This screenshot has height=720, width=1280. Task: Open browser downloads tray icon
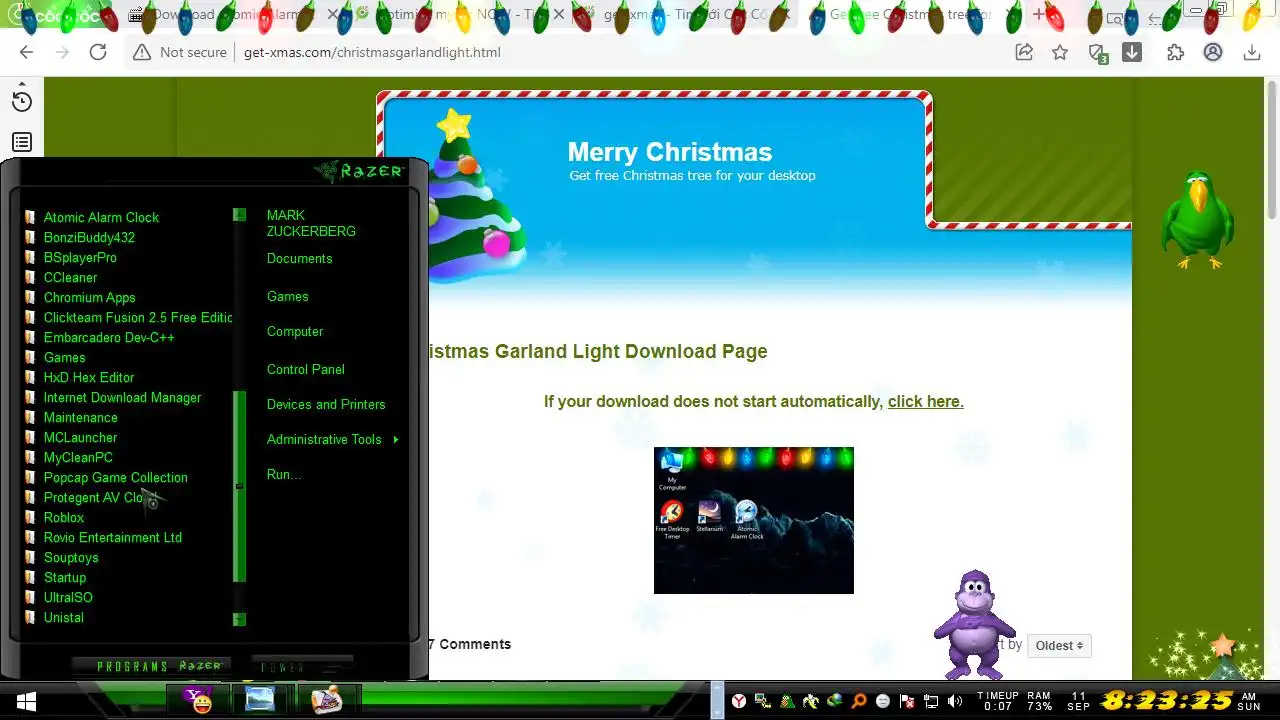1251,52
